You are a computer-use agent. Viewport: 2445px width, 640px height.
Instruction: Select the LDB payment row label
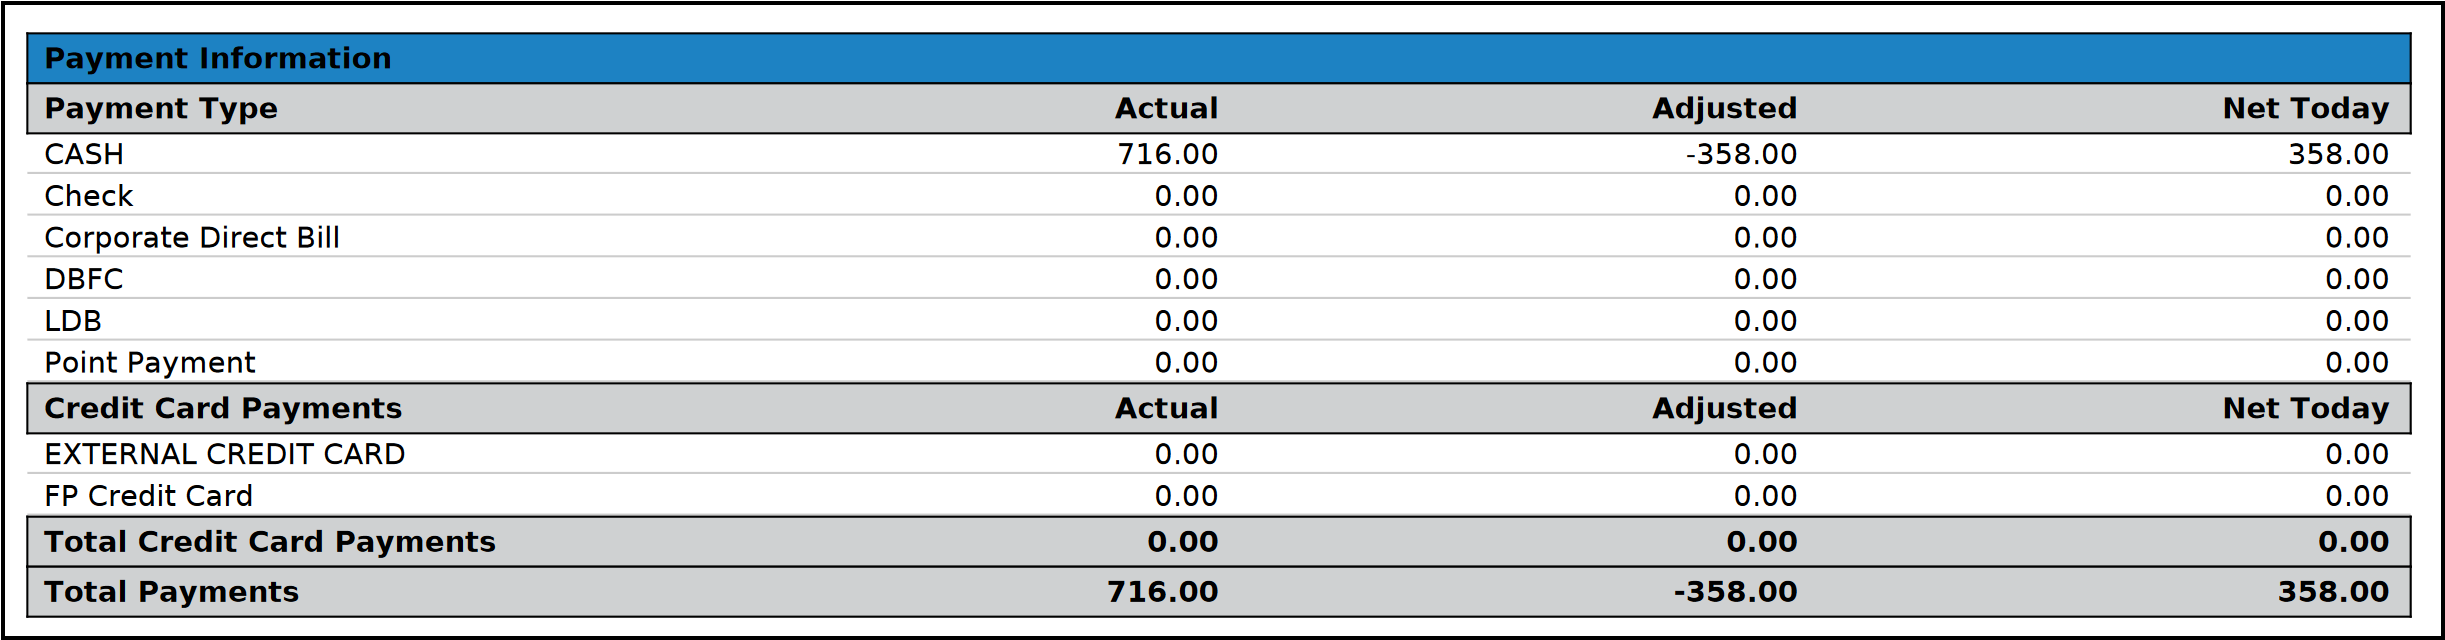pyautogui.click(x=73, y=321)
